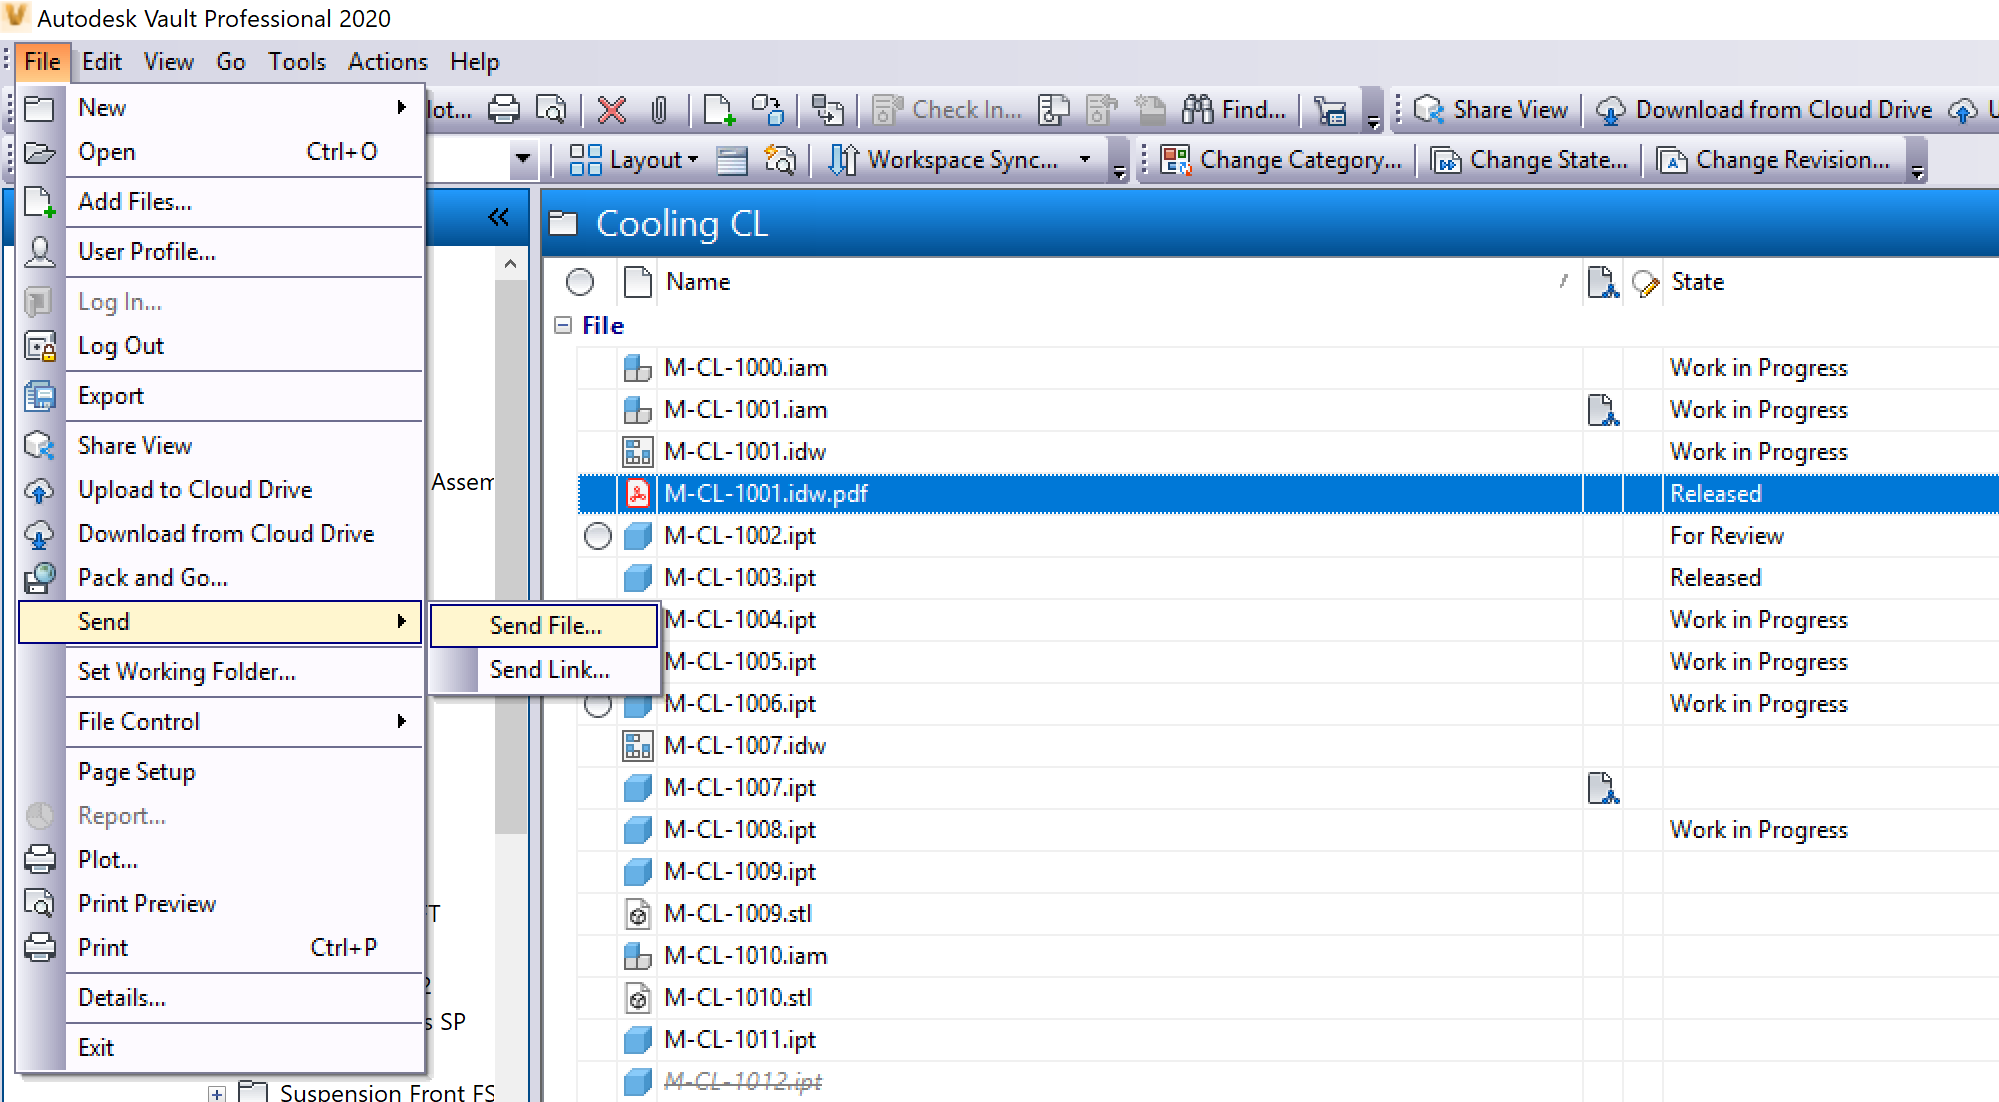Select Export in the File menu
The image size is (1999, 1102).
pos(244,396)
